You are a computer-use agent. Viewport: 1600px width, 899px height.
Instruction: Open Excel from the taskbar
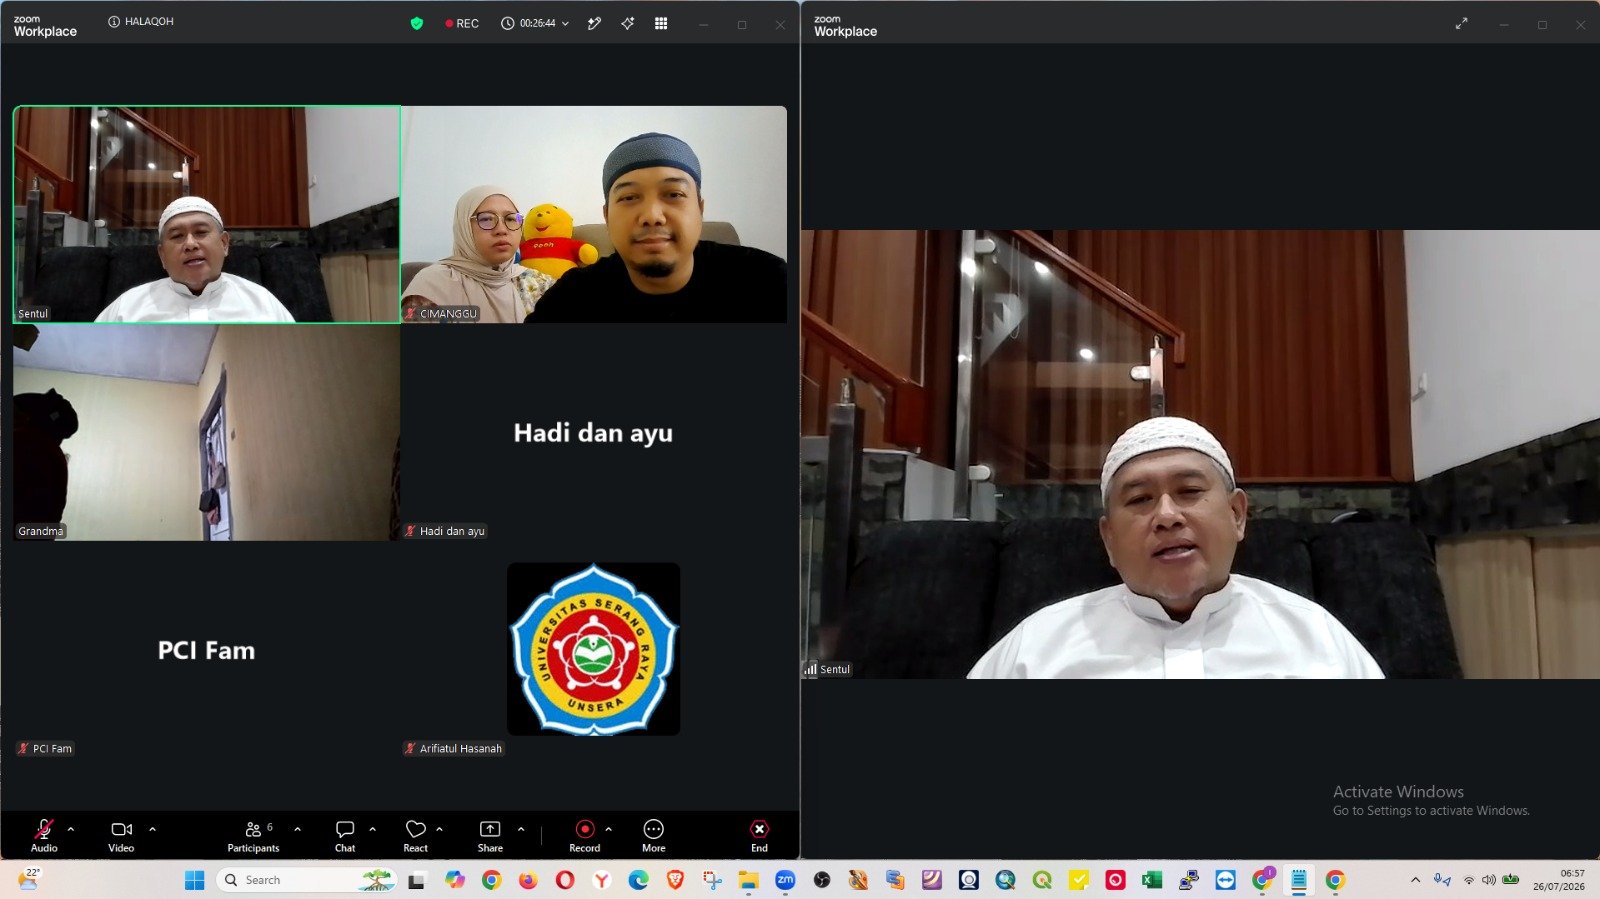1152,880
